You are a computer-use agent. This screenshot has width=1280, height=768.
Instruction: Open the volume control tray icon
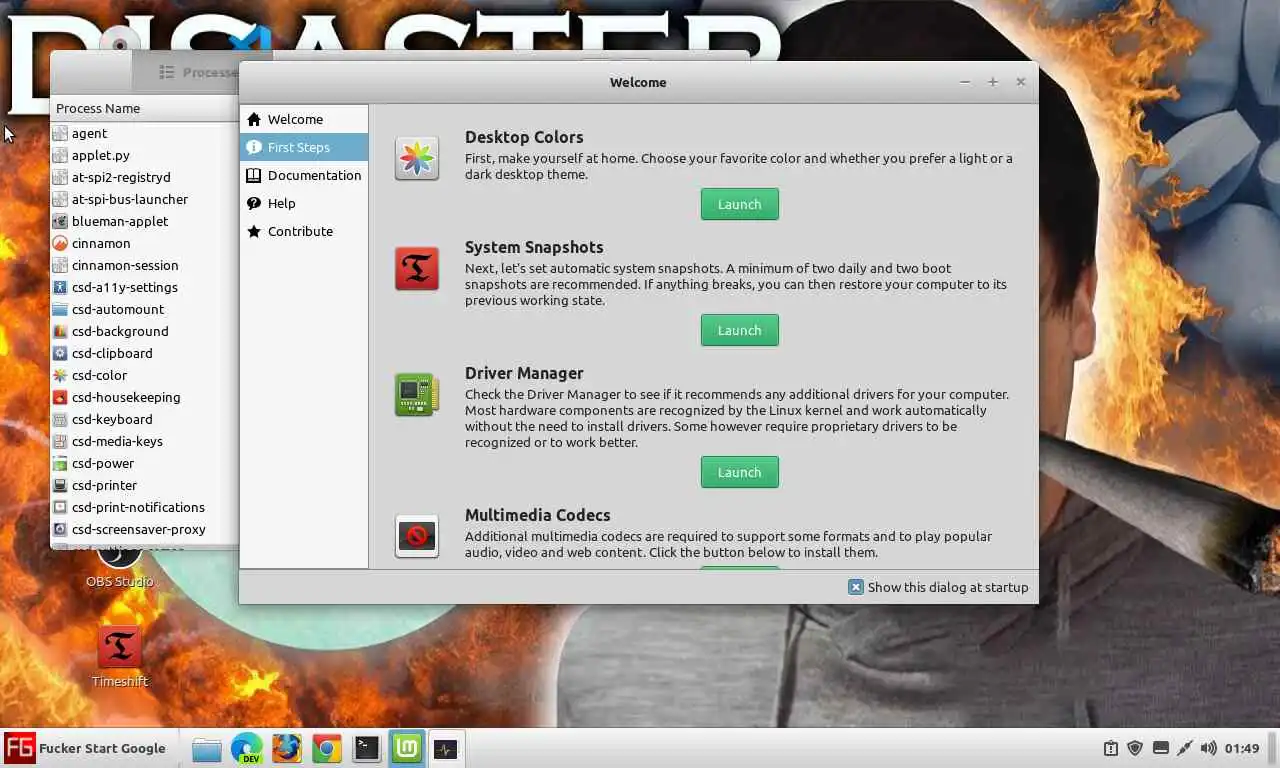pos(1209,748)
